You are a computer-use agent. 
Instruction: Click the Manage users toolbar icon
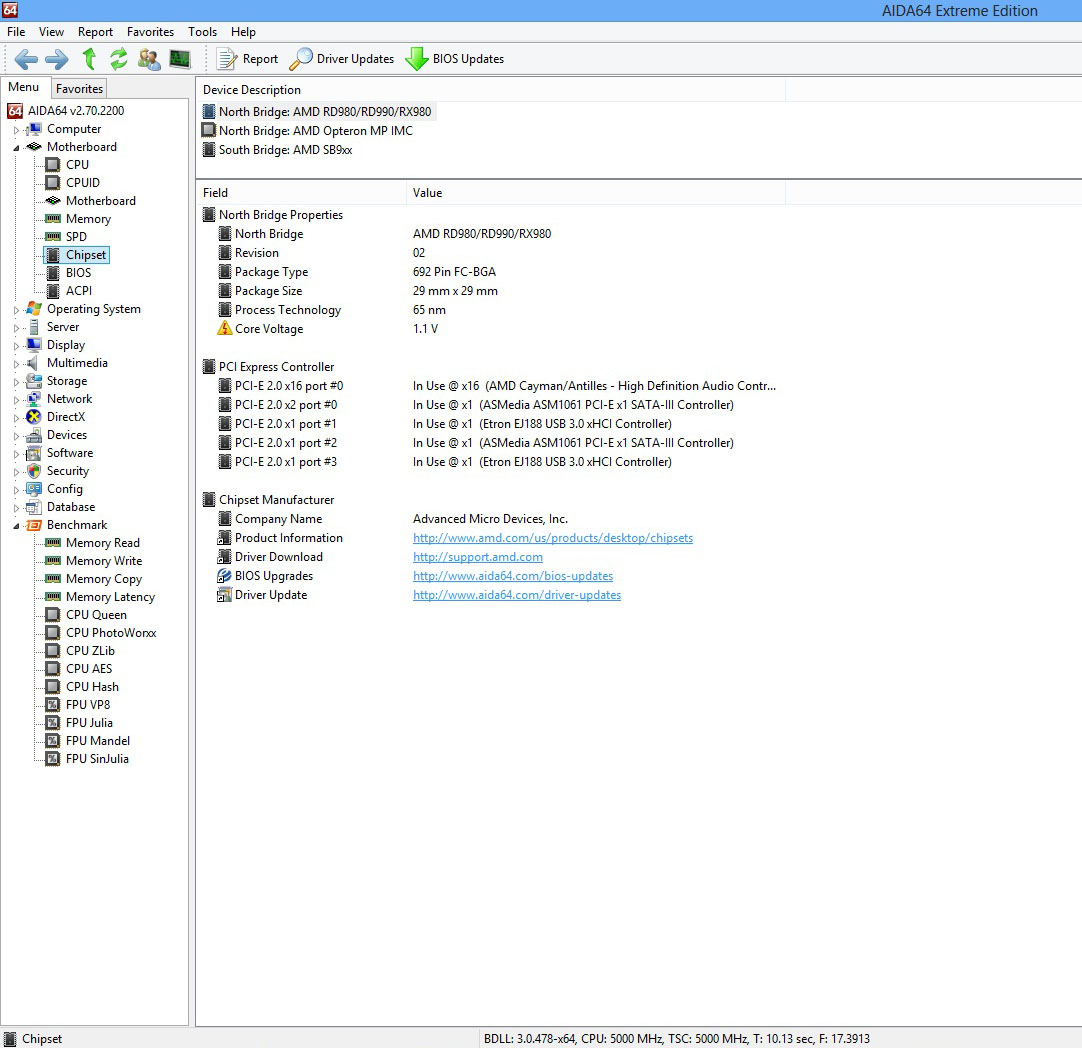[x=149, y=59]
